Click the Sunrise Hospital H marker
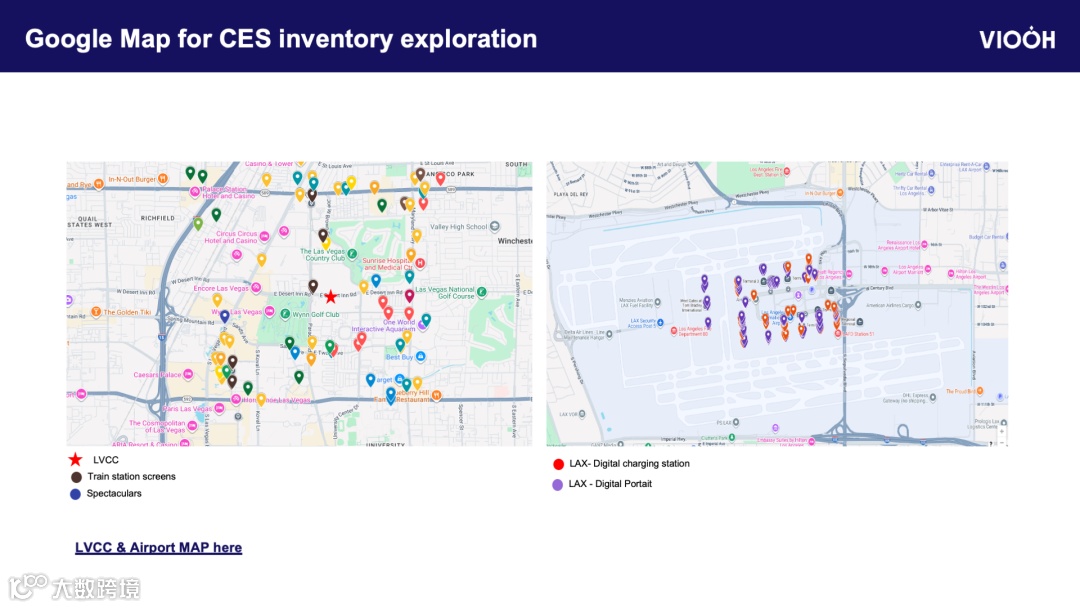This screenshot has height=608, width=1080. coord(420,263)
